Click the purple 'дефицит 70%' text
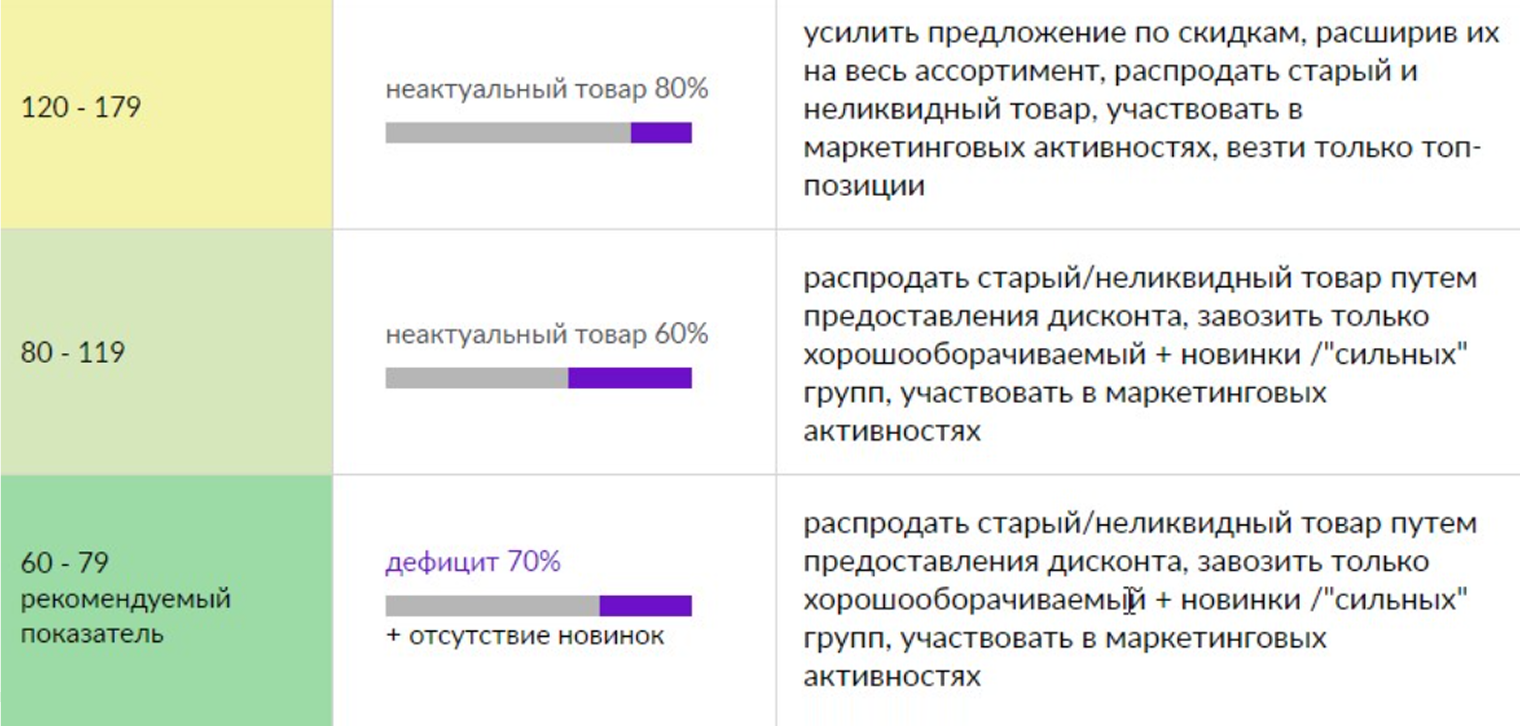 pyautogui.click(x=473, y=562)
